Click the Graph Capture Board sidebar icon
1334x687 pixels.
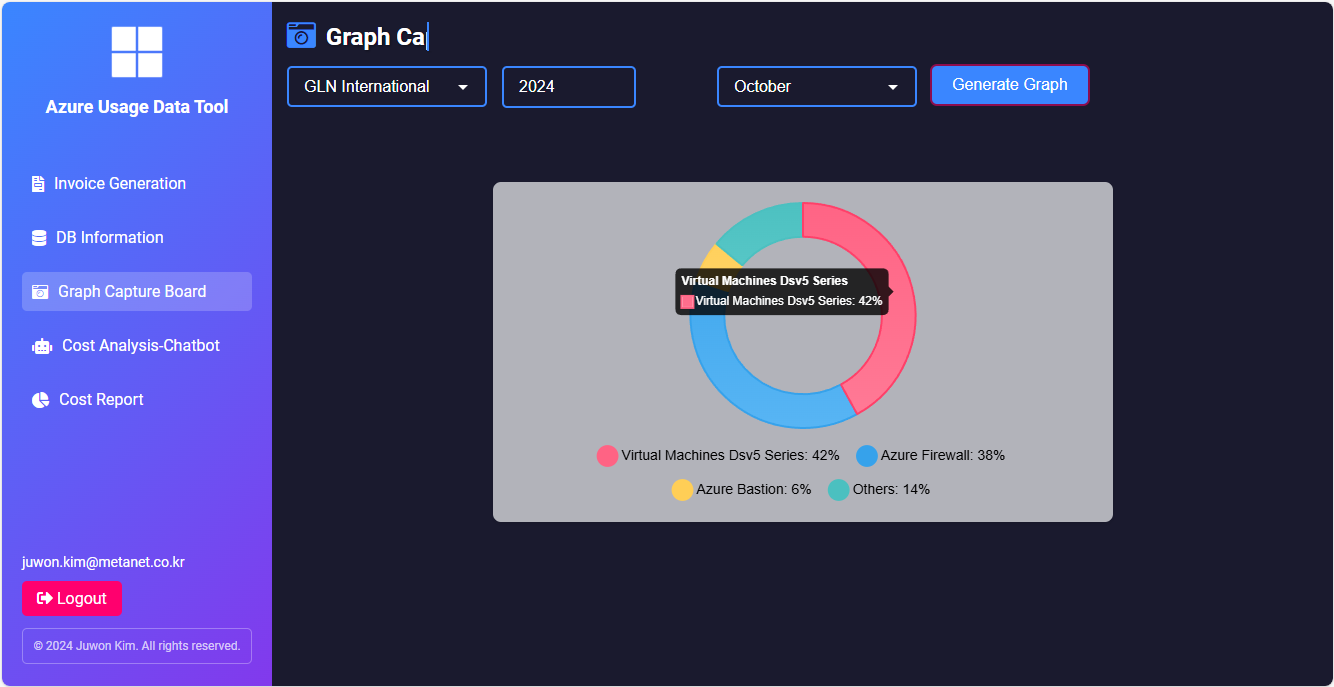40,292
